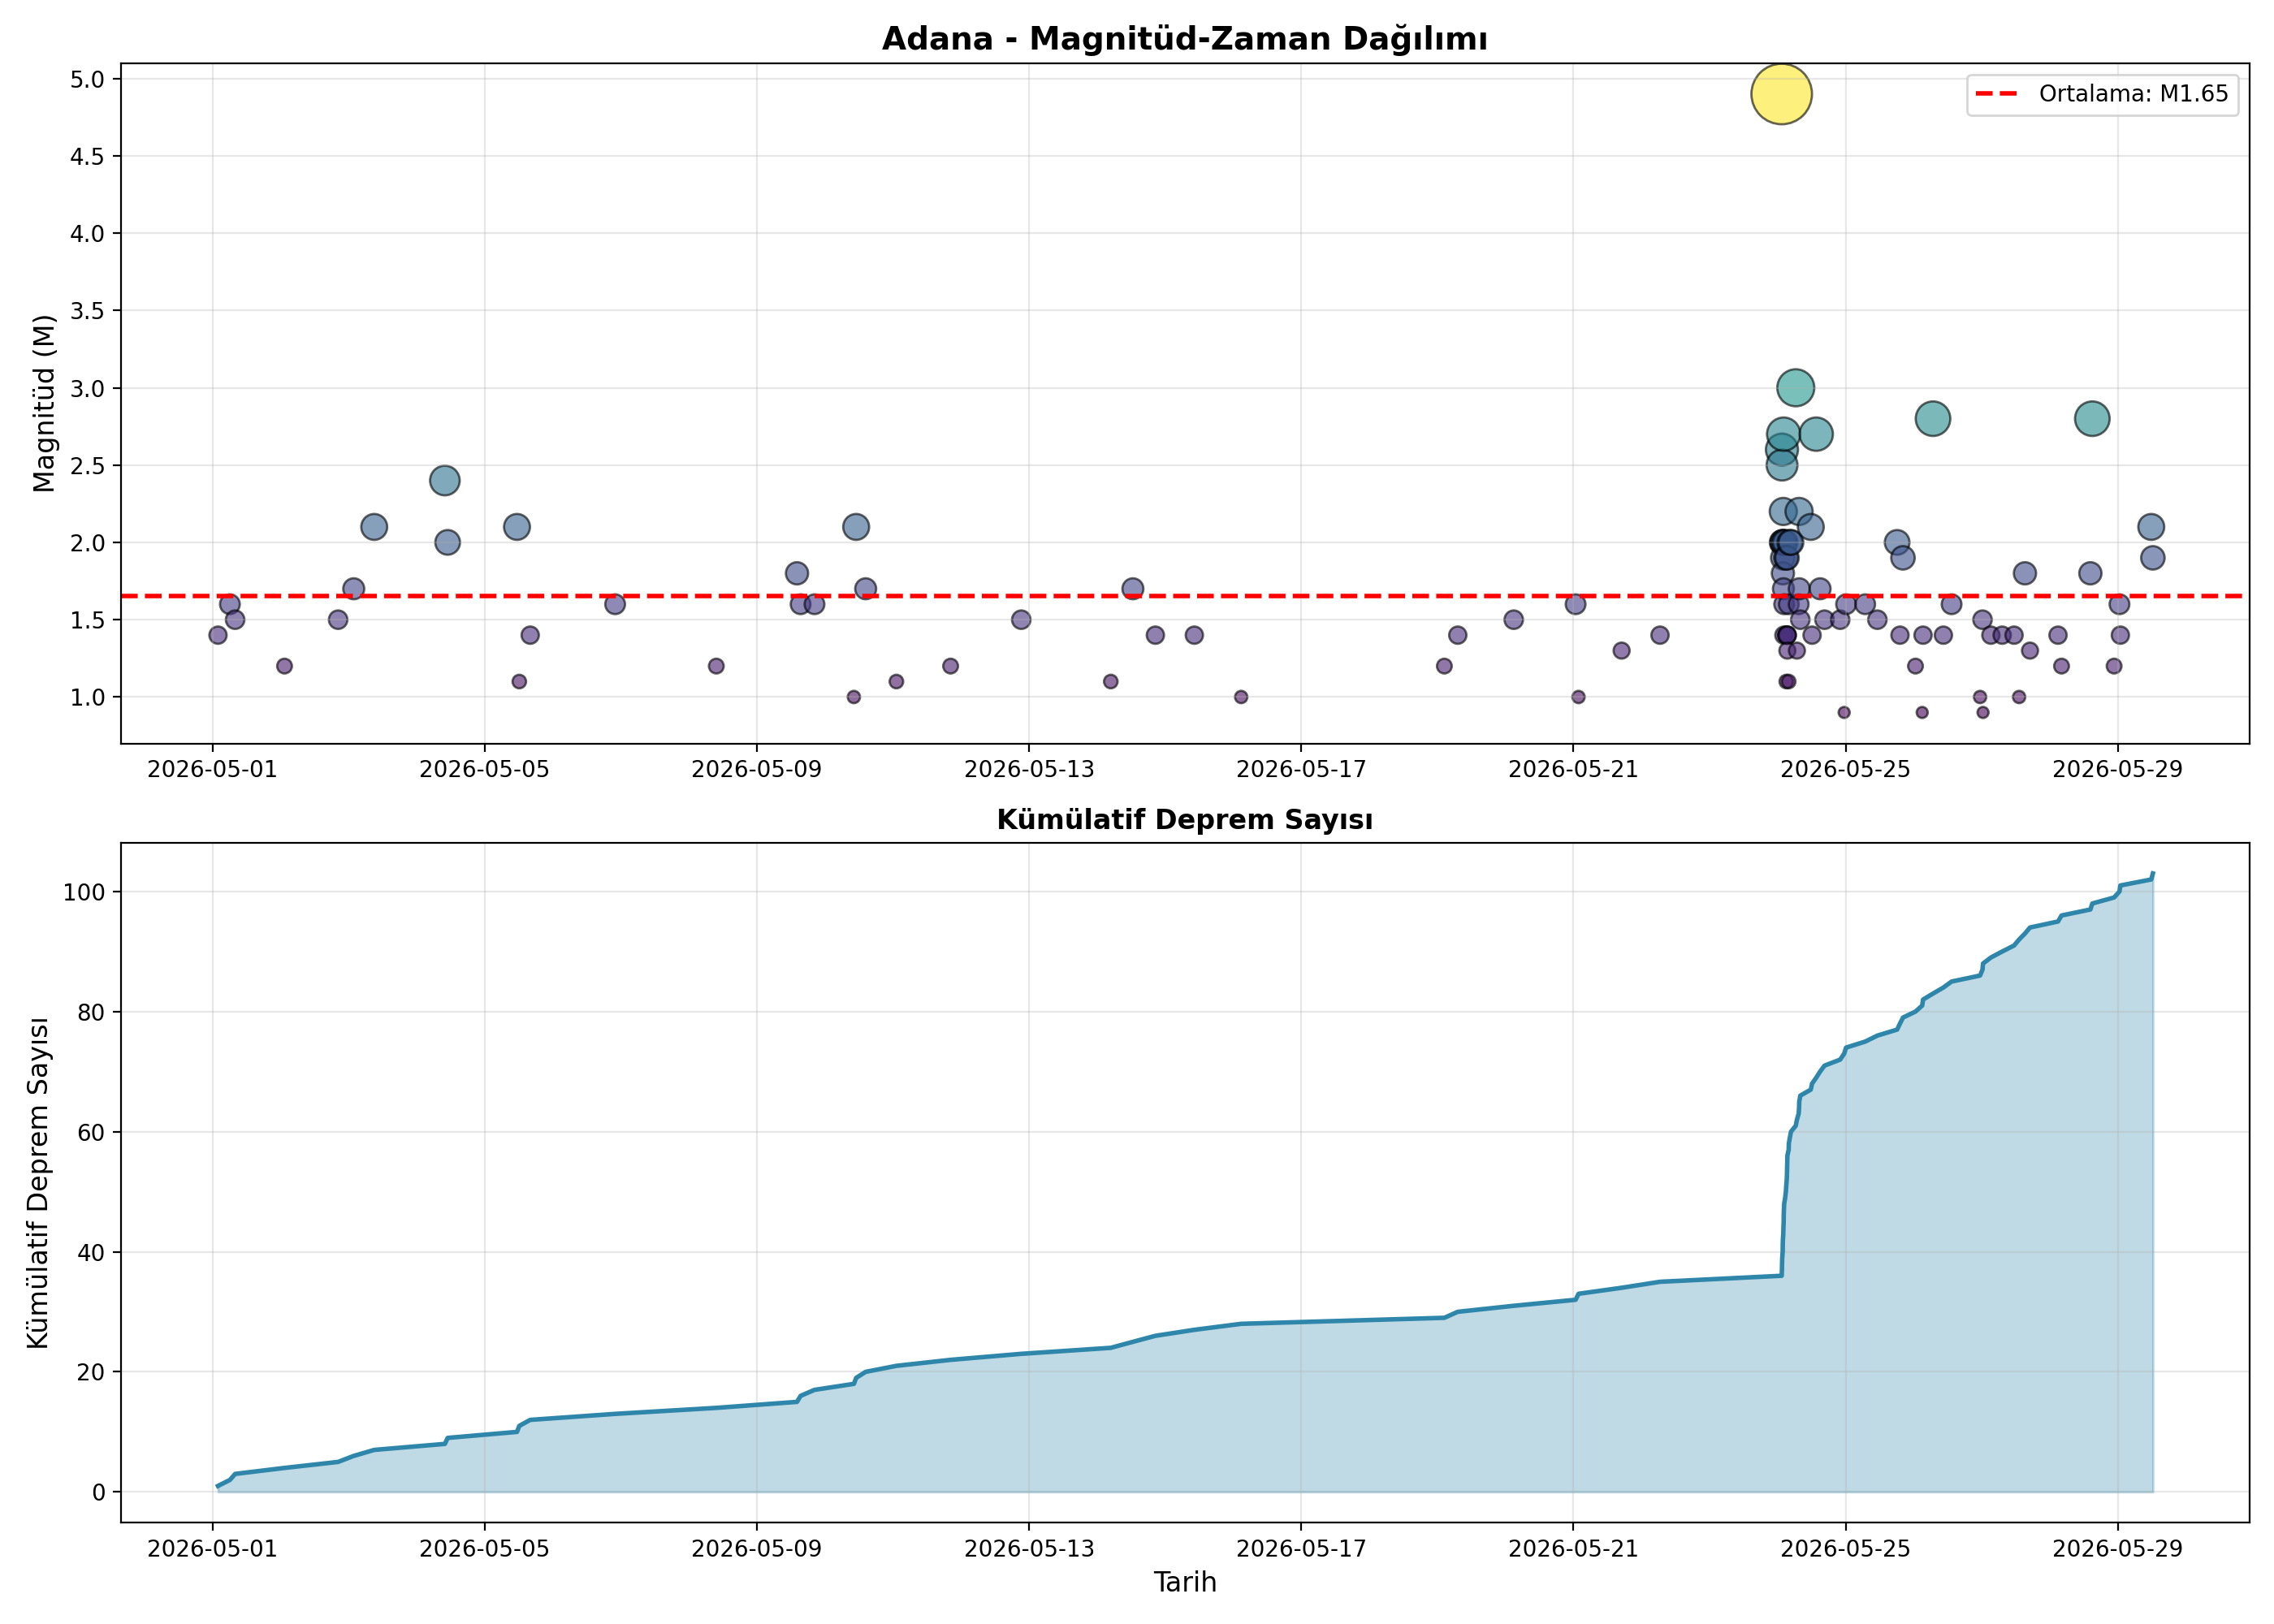The height and width of the screenshot is (1624, 2274).
Task: Click the x-axis label "Tarih"
Action: click(x=1184, y=1582)
